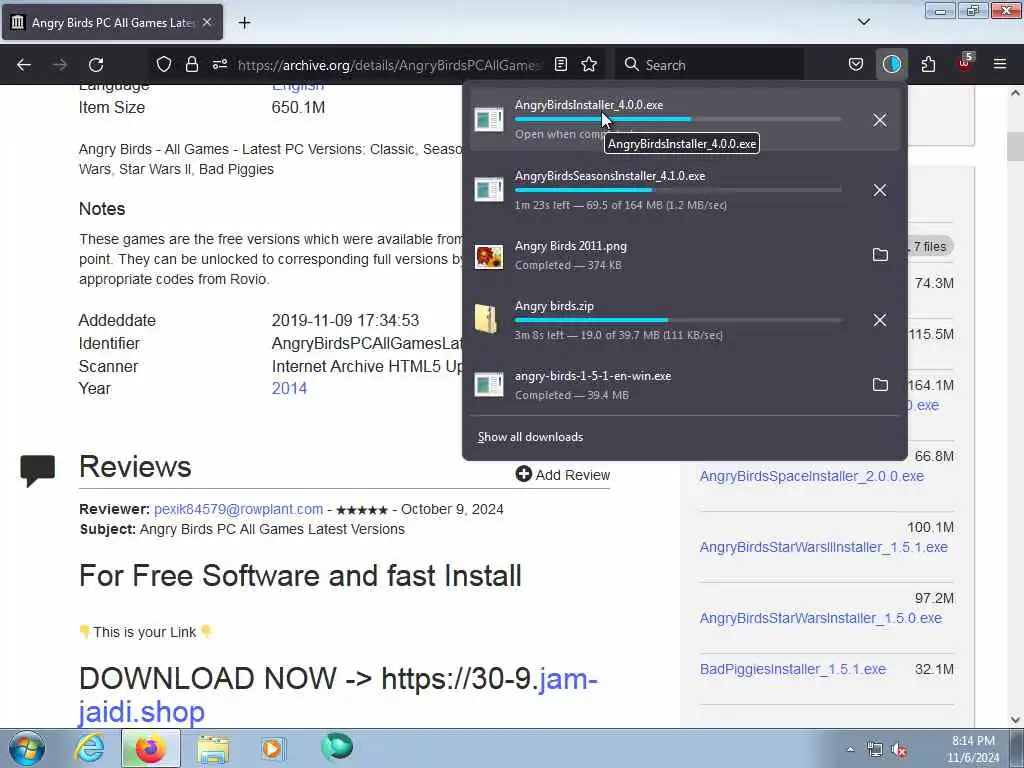Download AngryBirdsStarWarsInstaller_1.5.0.exe
The width and height of the screenshot is (1024, 768).
(x=821, y=618)
